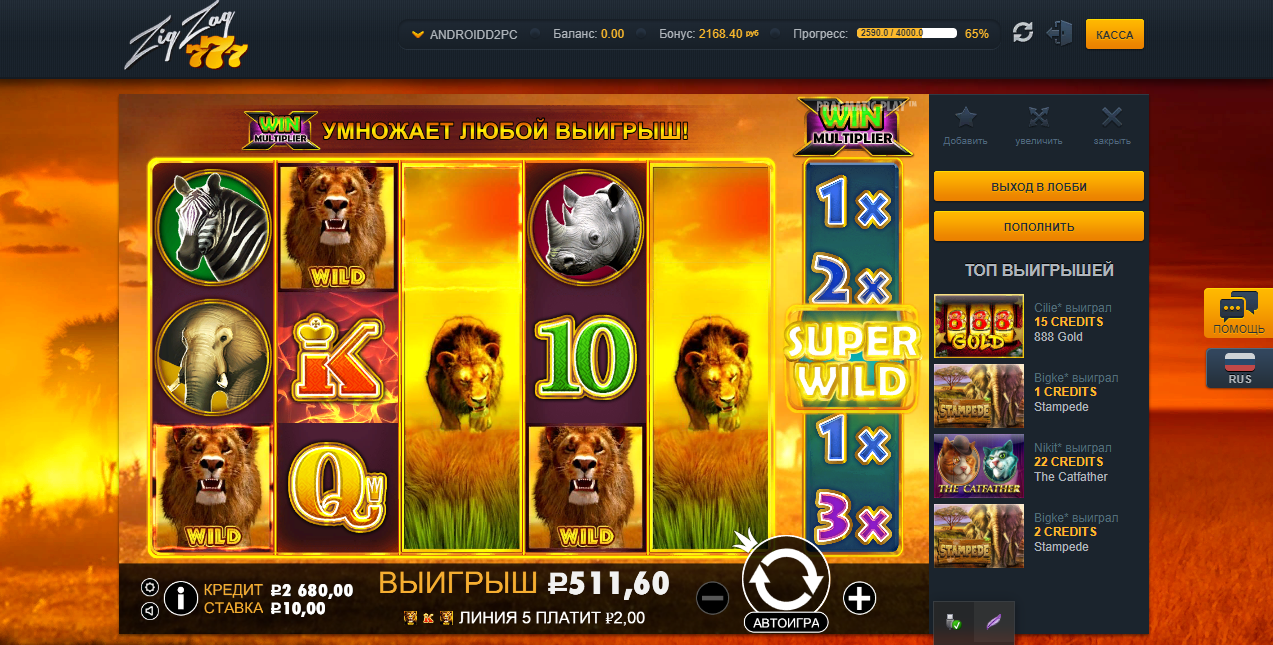Open the RUS language selector
Viewport: 1273px width, 645px height.
1240,369
